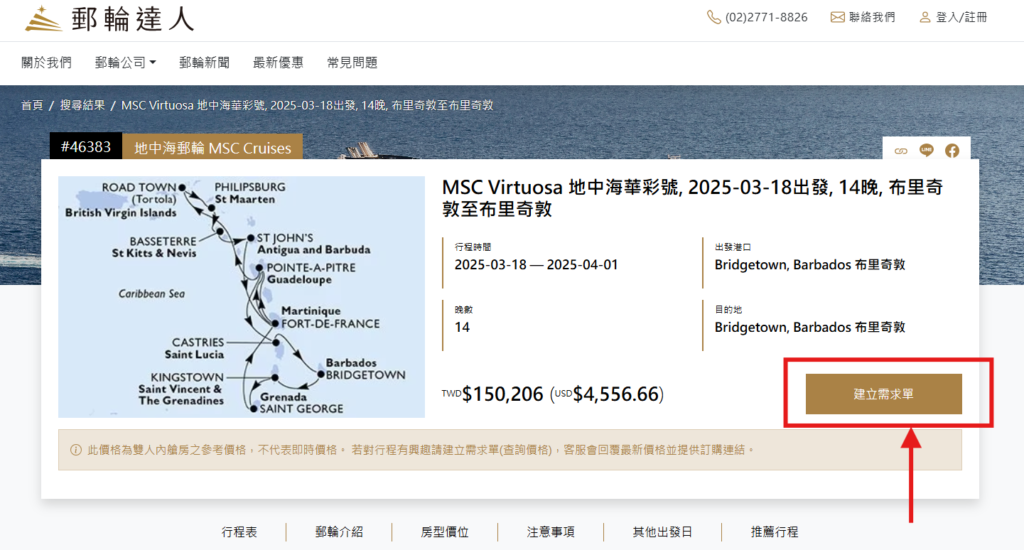The width and height of the screenshot is (1024, 550).
Task: Open 郵輪新聞 in the navigation bar
Action: 204,63
